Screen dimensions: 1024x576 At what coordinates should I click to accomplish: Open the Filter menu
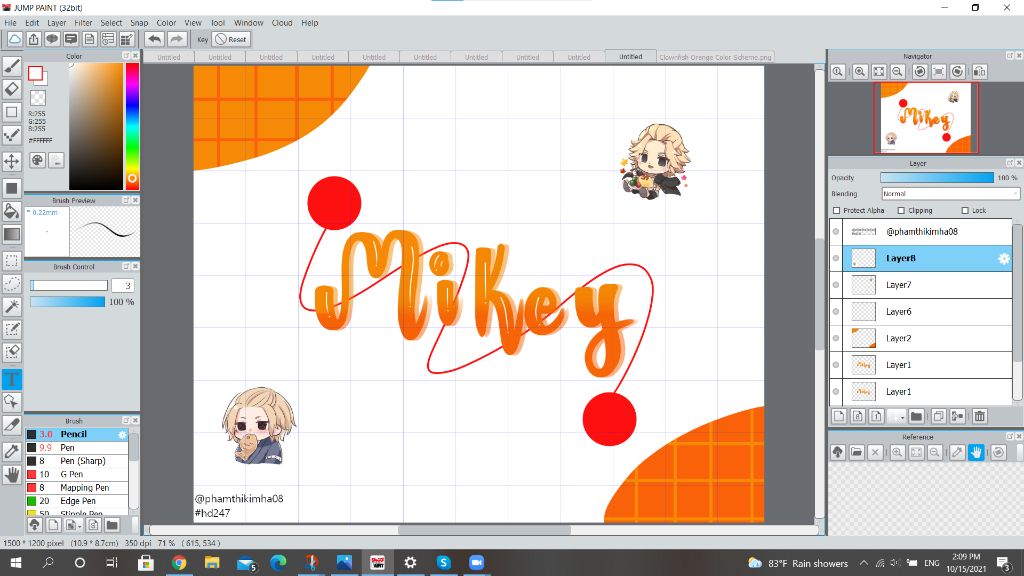tap(83, 23)
